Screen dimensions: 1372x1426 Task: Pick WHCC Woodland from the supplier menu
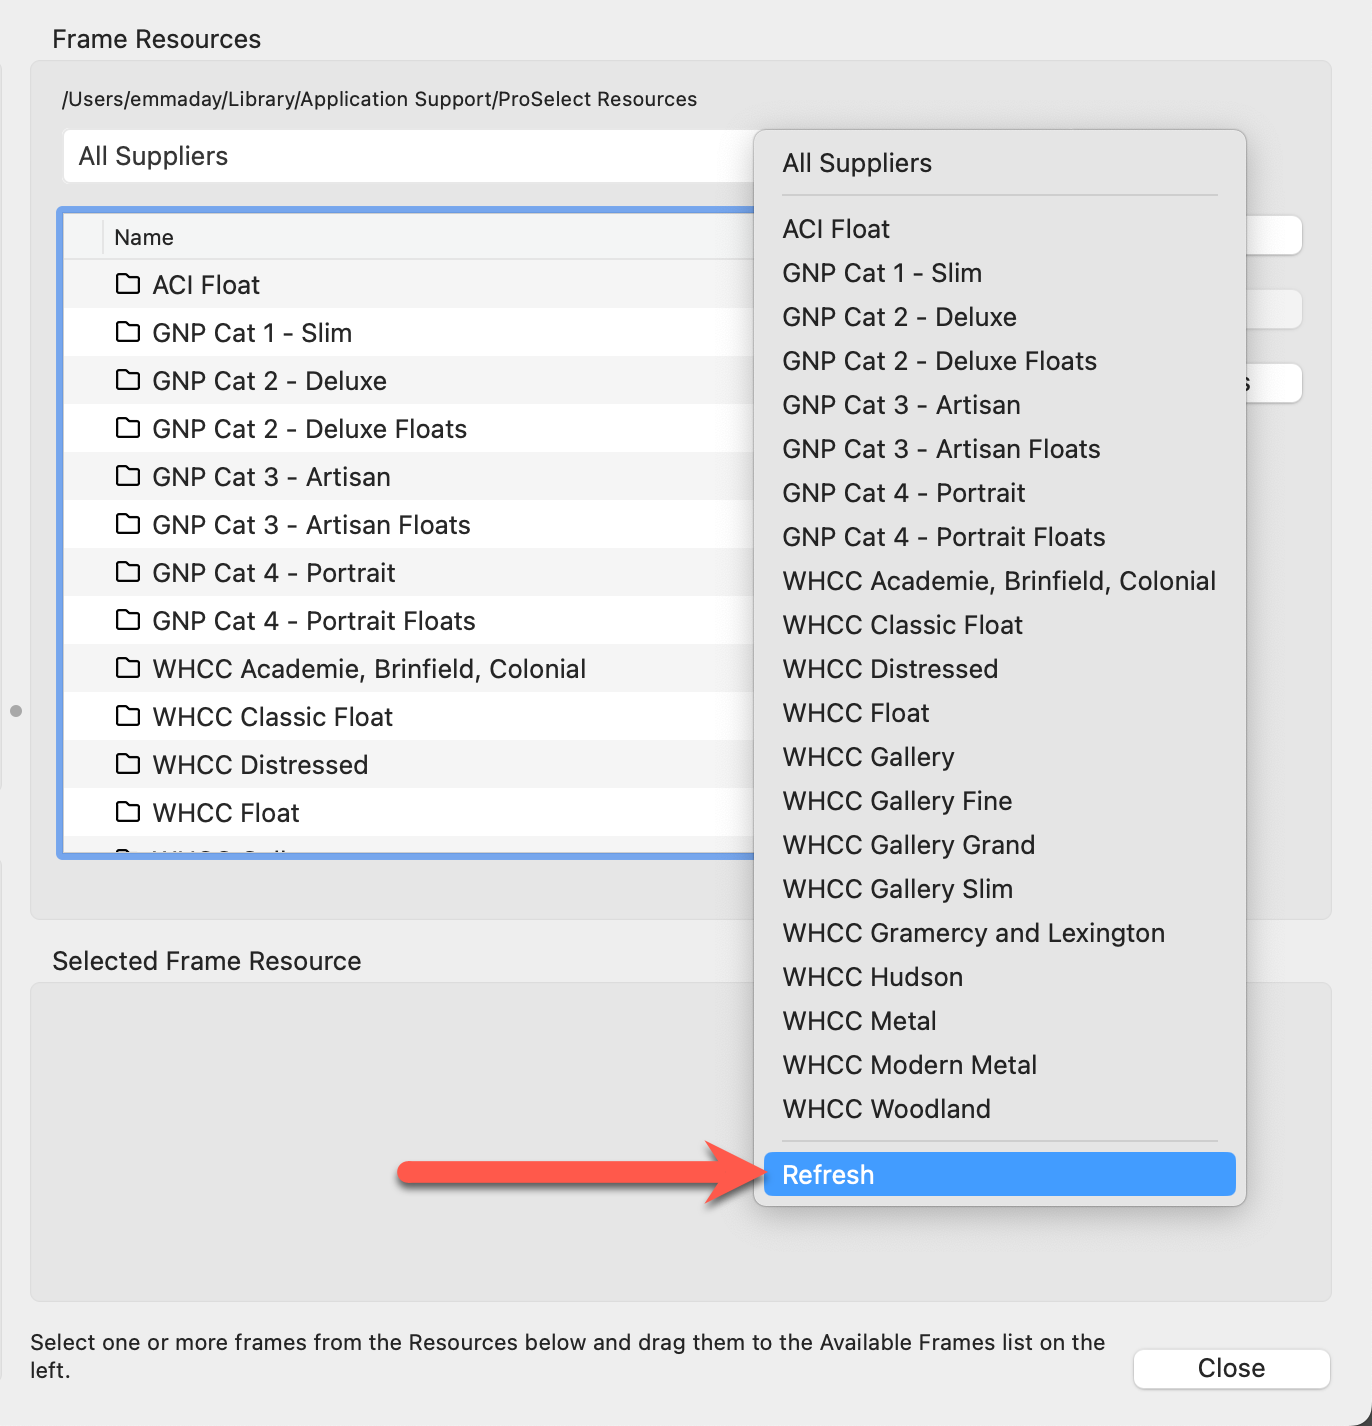(x=886, y=1109)
